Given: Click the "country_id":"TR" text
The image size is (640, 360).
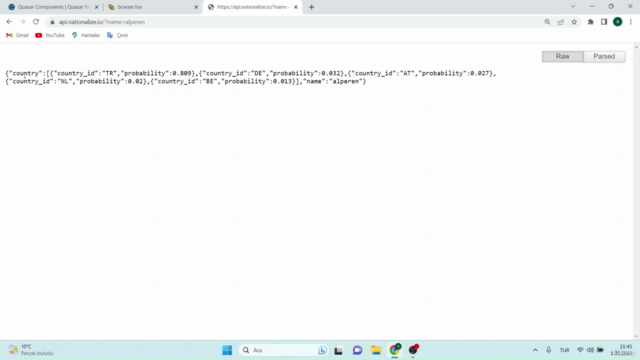Looking at the screenshot, I should (x=85, y=73).
